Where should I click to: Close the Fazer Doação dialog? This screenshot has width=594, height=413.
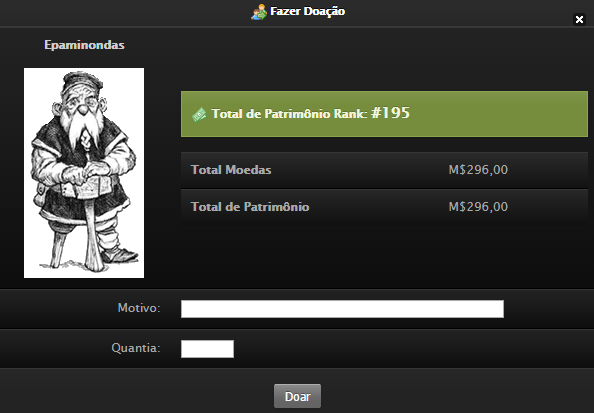tap(579, 19)
